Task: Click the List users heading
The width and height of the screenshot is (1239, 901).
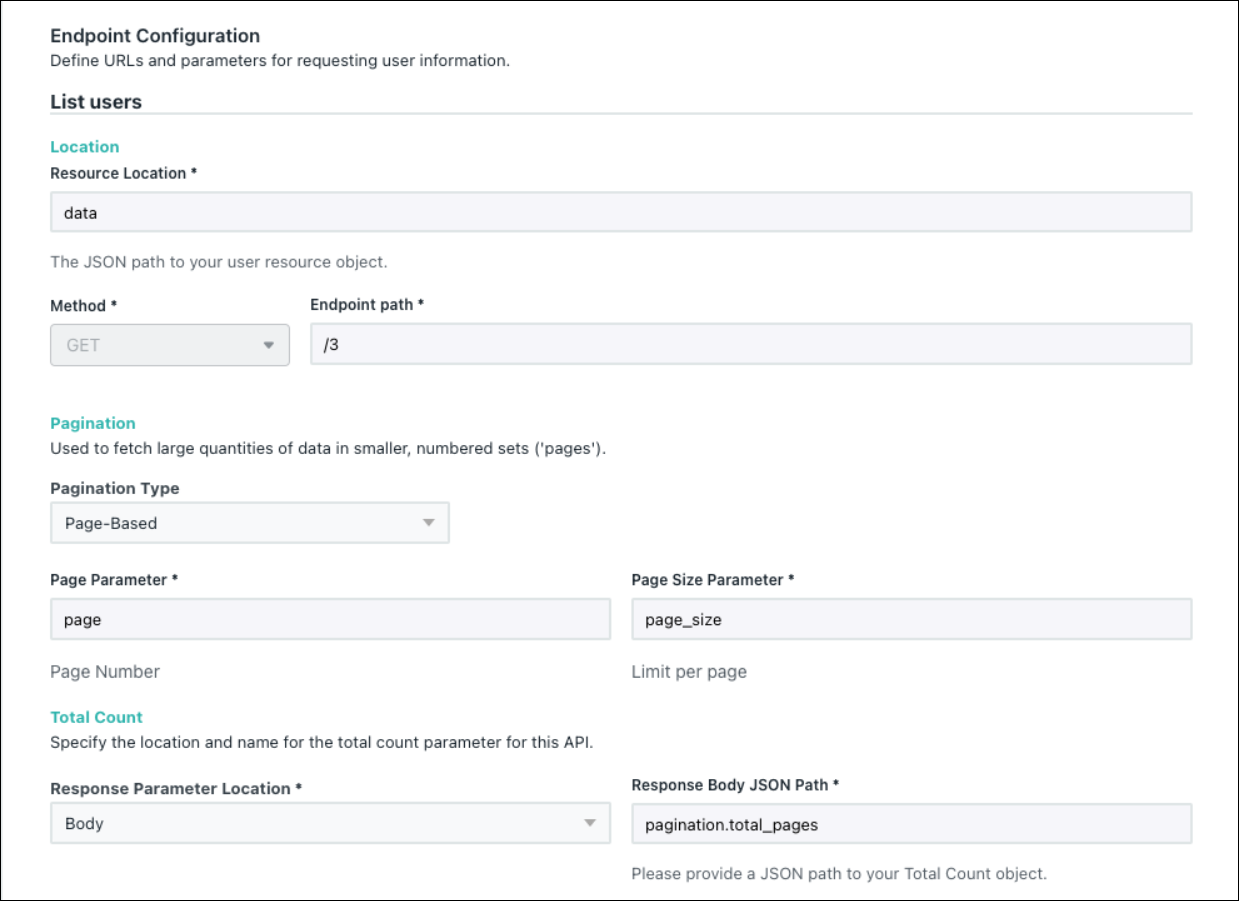Action: [96, 102]
